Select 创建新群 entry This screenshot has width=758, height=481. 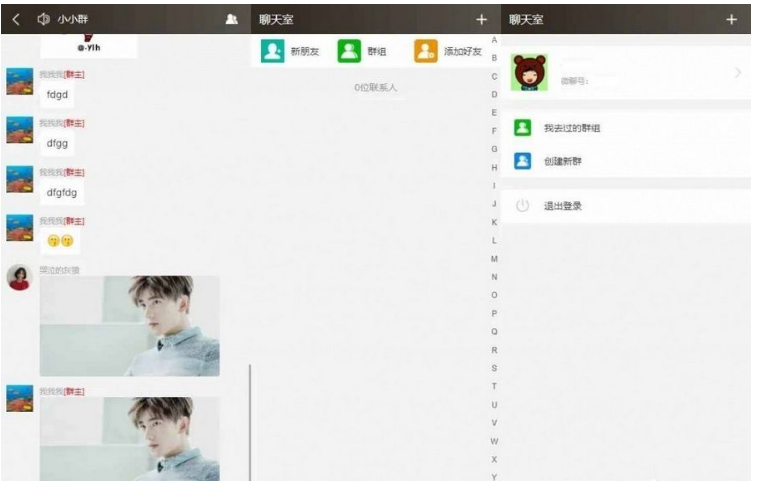coord(627,161)
